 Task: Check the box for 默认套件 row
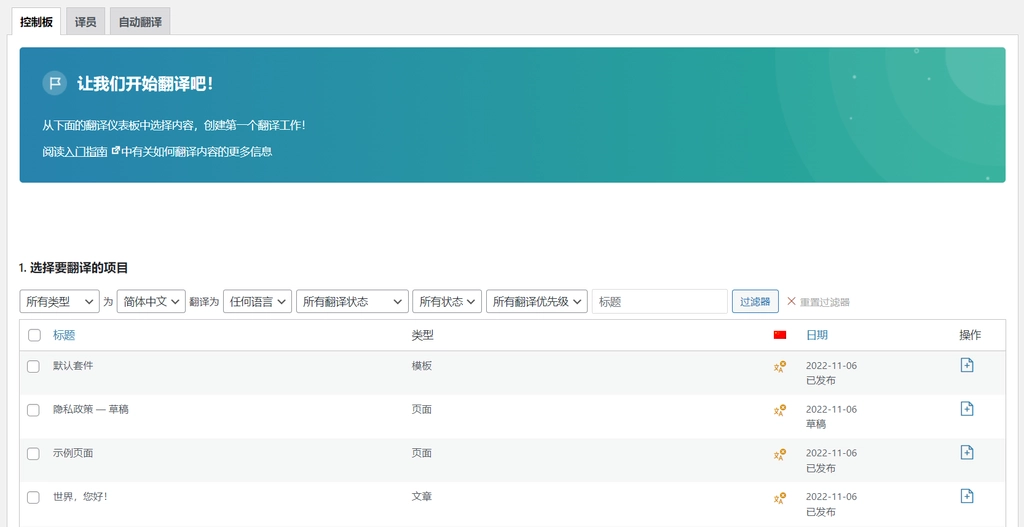click(x=33, y=367)
